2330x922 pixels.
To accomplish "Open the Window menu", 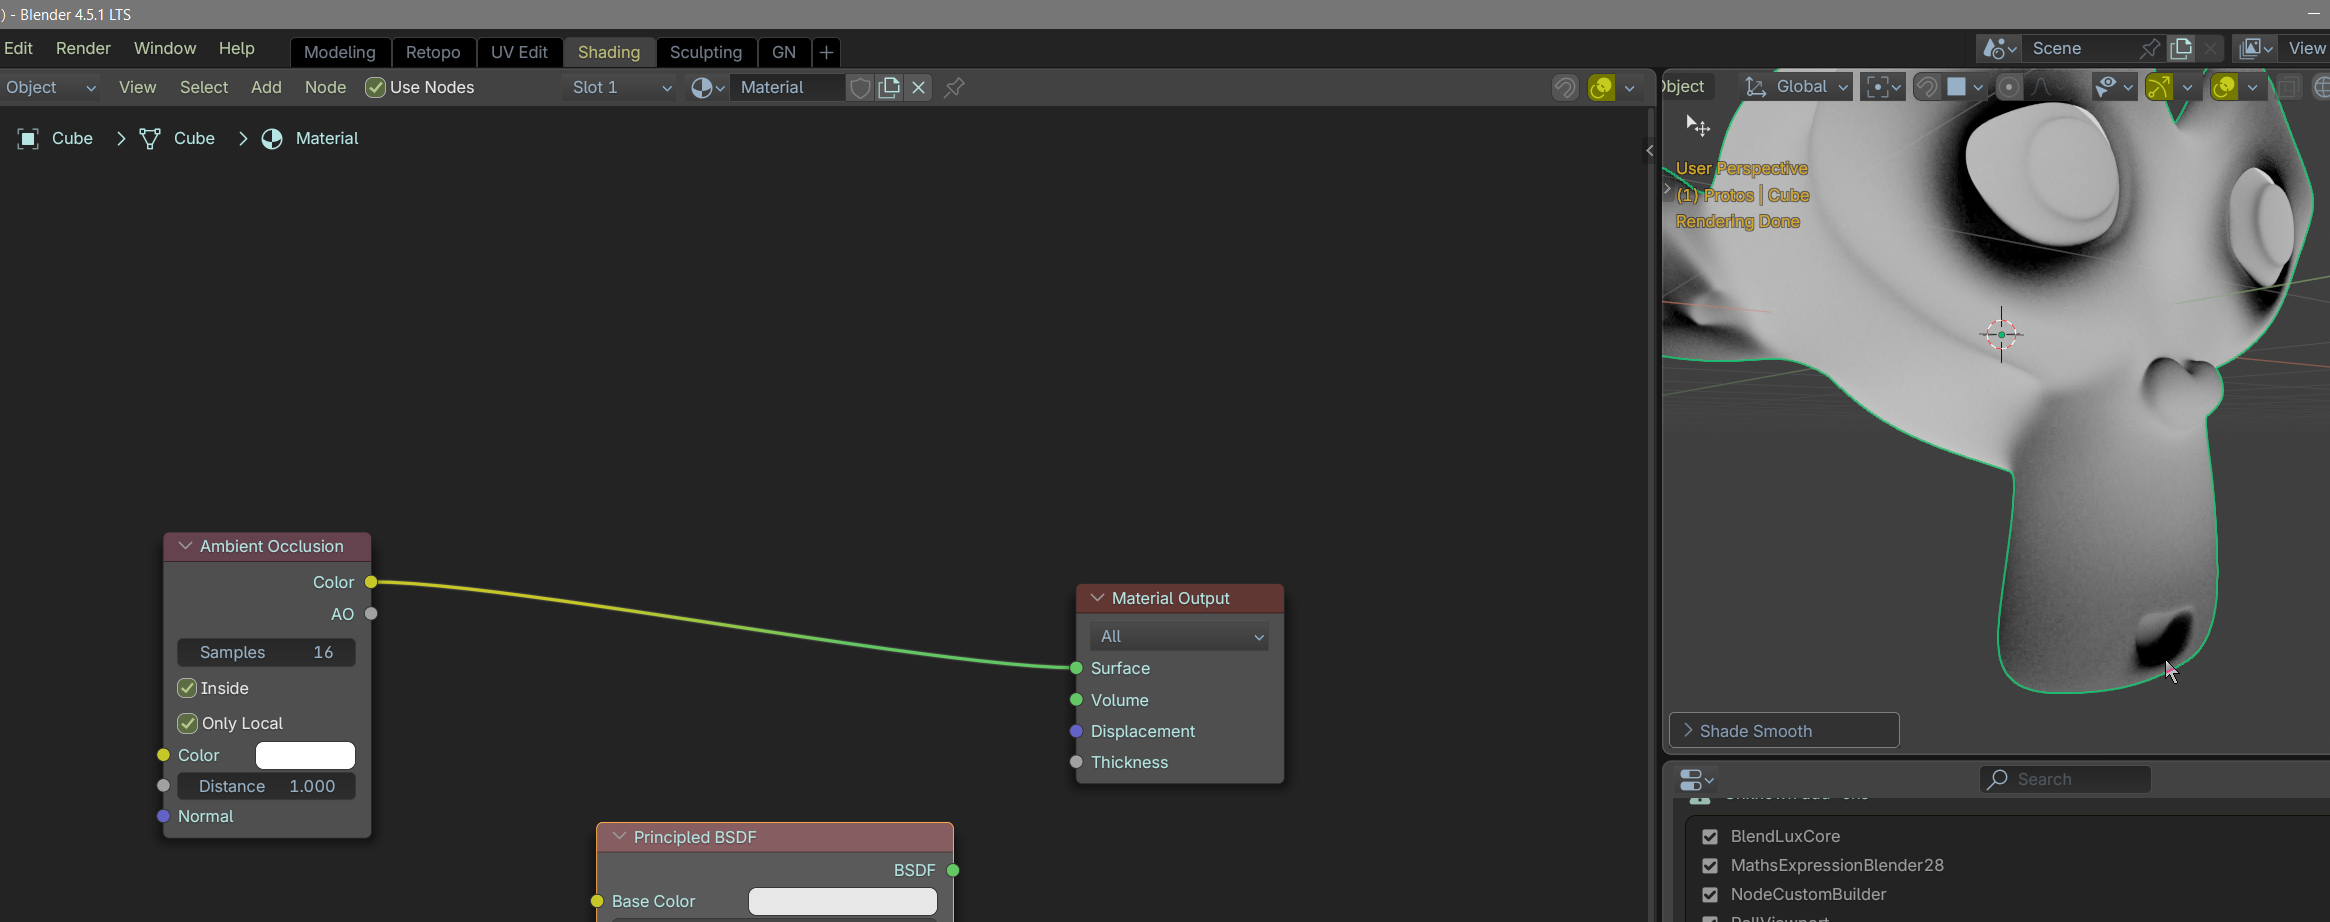I will (x=165, y=48).
